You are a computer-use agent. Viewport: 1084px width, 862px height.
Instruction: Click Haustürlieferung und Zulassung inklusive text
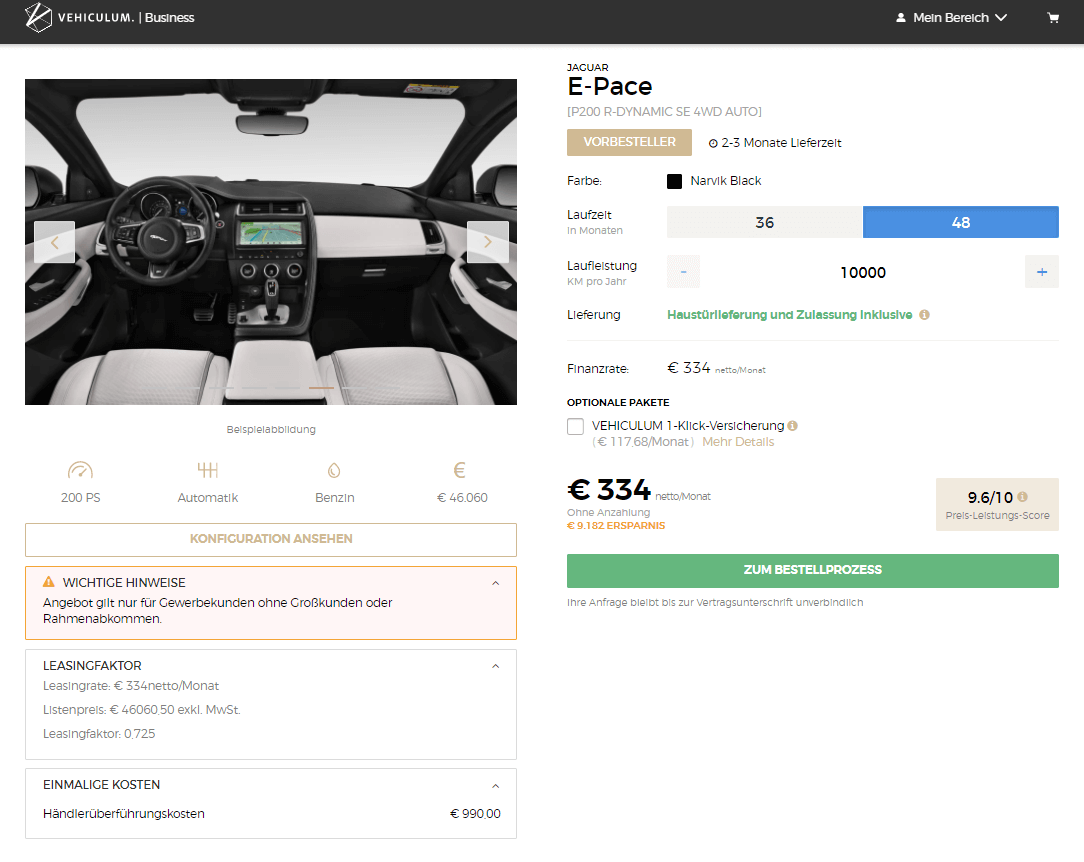(789, 315)
